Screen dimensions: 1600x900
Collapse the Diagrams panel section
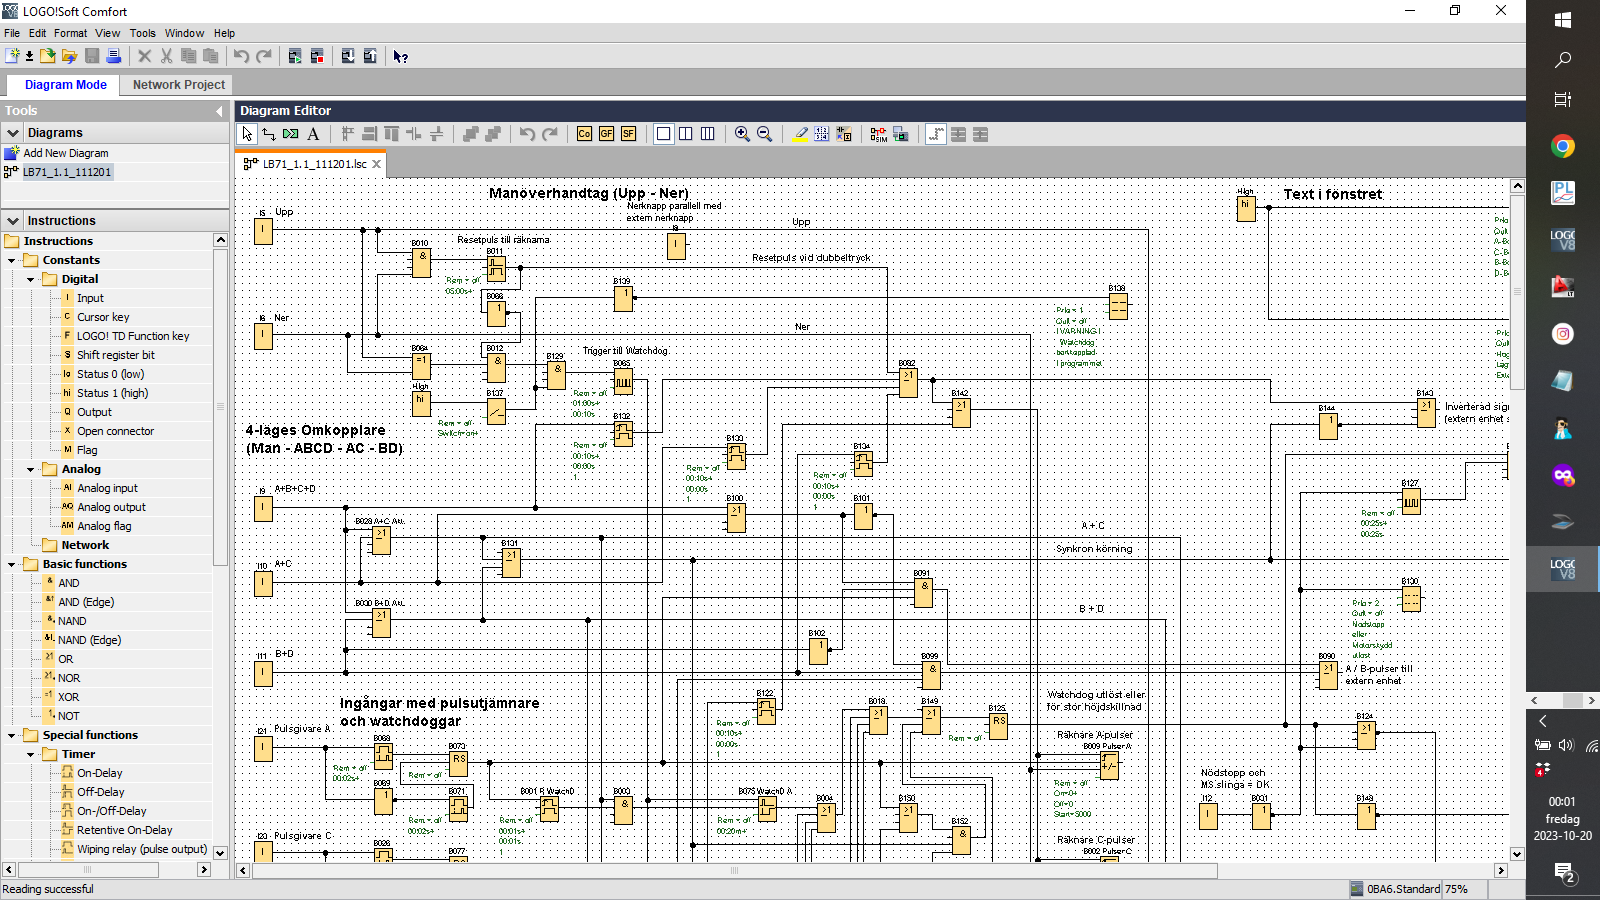point(13,133)
